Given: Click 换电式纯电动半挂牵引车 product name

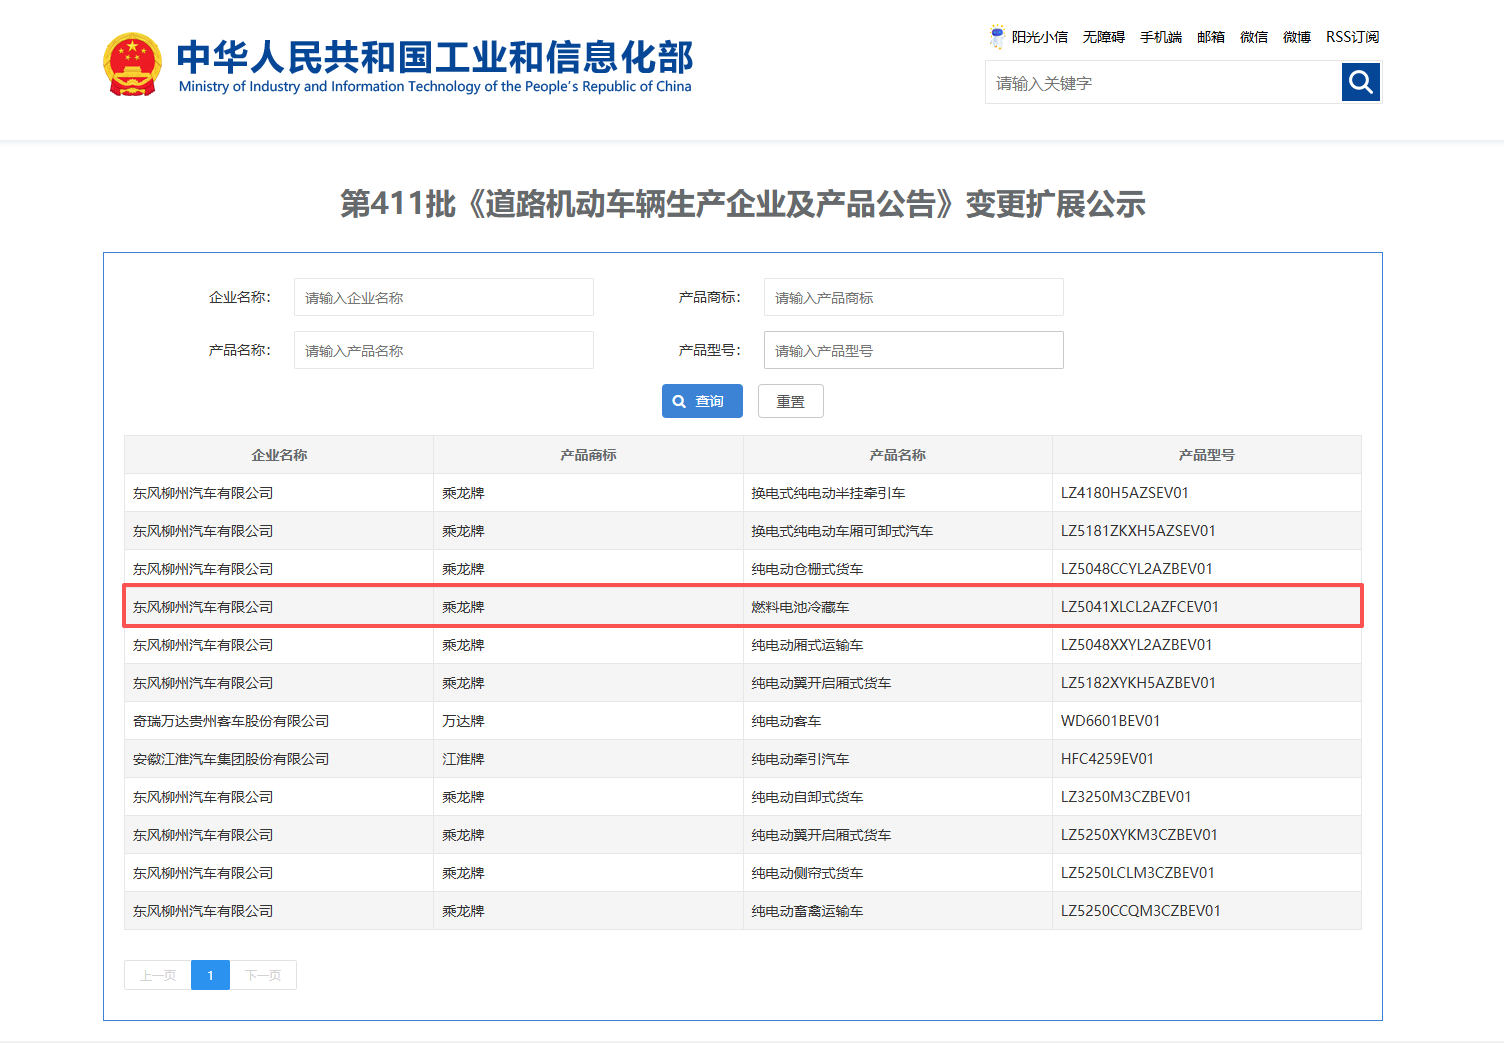Looking at the screenshot, I should 828,493.
